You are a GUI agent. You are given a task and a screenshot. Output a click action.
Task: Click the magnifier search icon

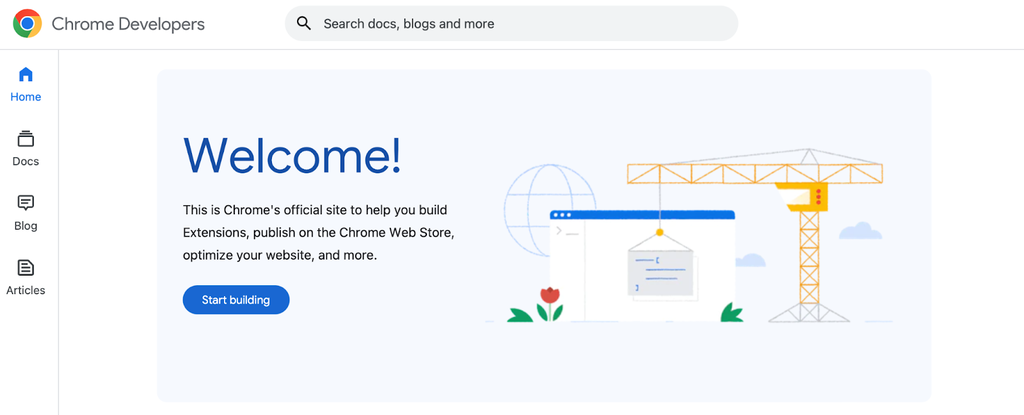[x=304, y=24]
